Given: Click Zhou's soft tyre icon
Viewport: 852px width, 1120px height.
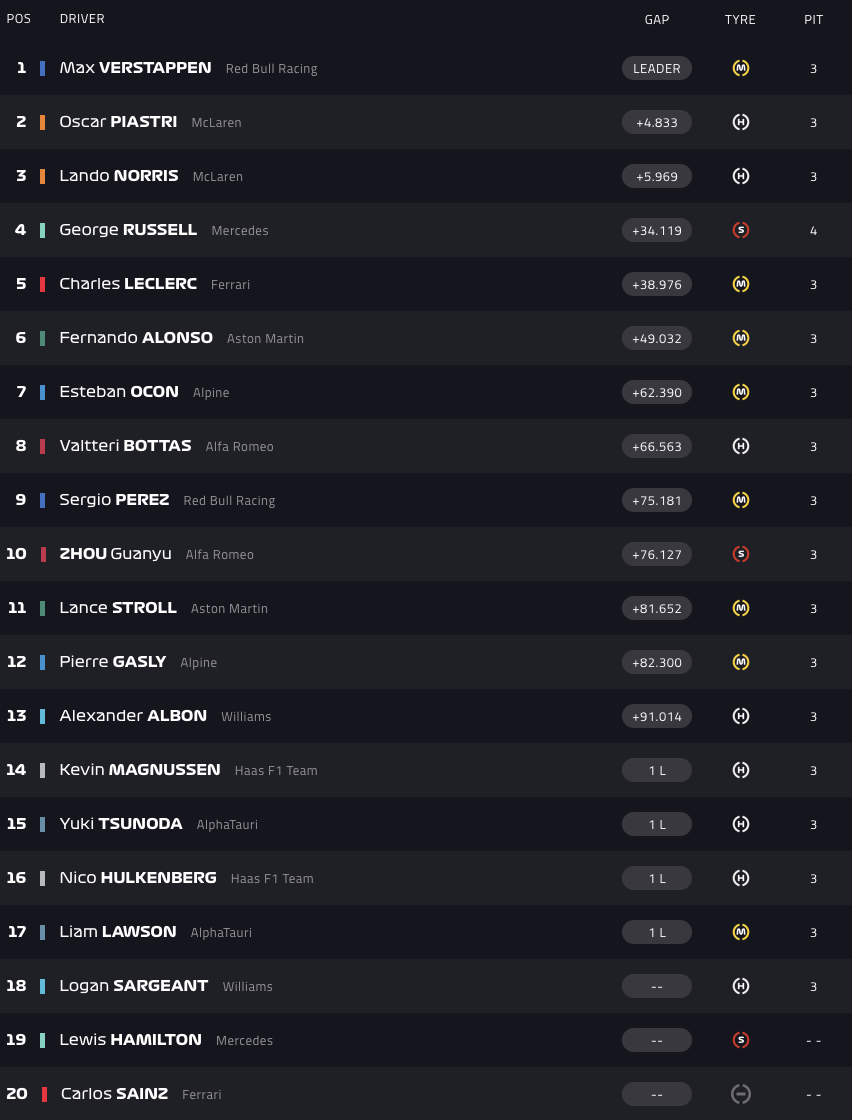Looking at the screenshot, I should pyautogui.click(x=741, y=554).
